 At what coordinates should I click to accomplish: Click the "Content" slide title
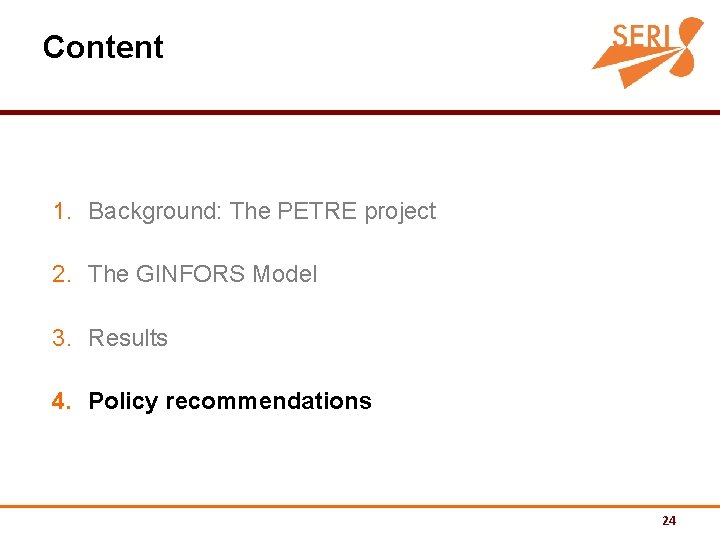(x=103, y=47)
